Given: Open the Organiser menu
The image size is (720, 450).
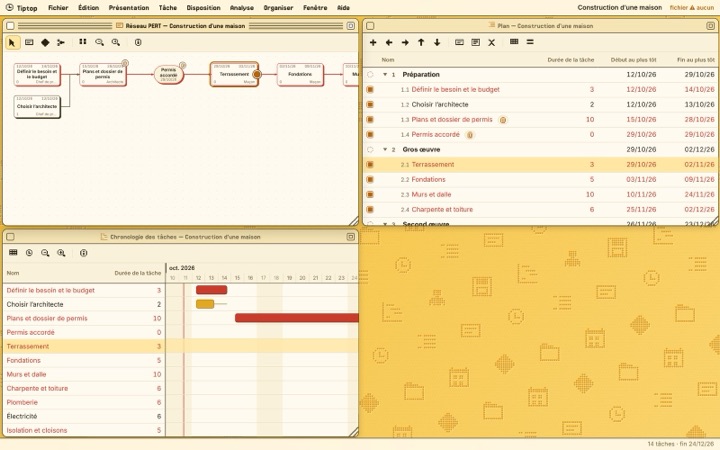Looking at the screenshot, I should click(x=278, y=8).
